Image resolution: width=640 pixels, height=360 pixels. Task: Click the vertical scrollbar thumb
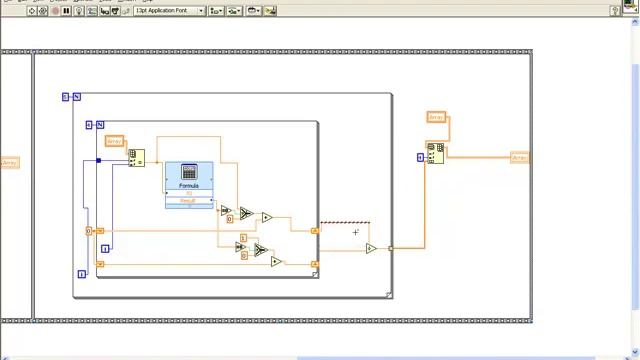(x=635, y=187)
